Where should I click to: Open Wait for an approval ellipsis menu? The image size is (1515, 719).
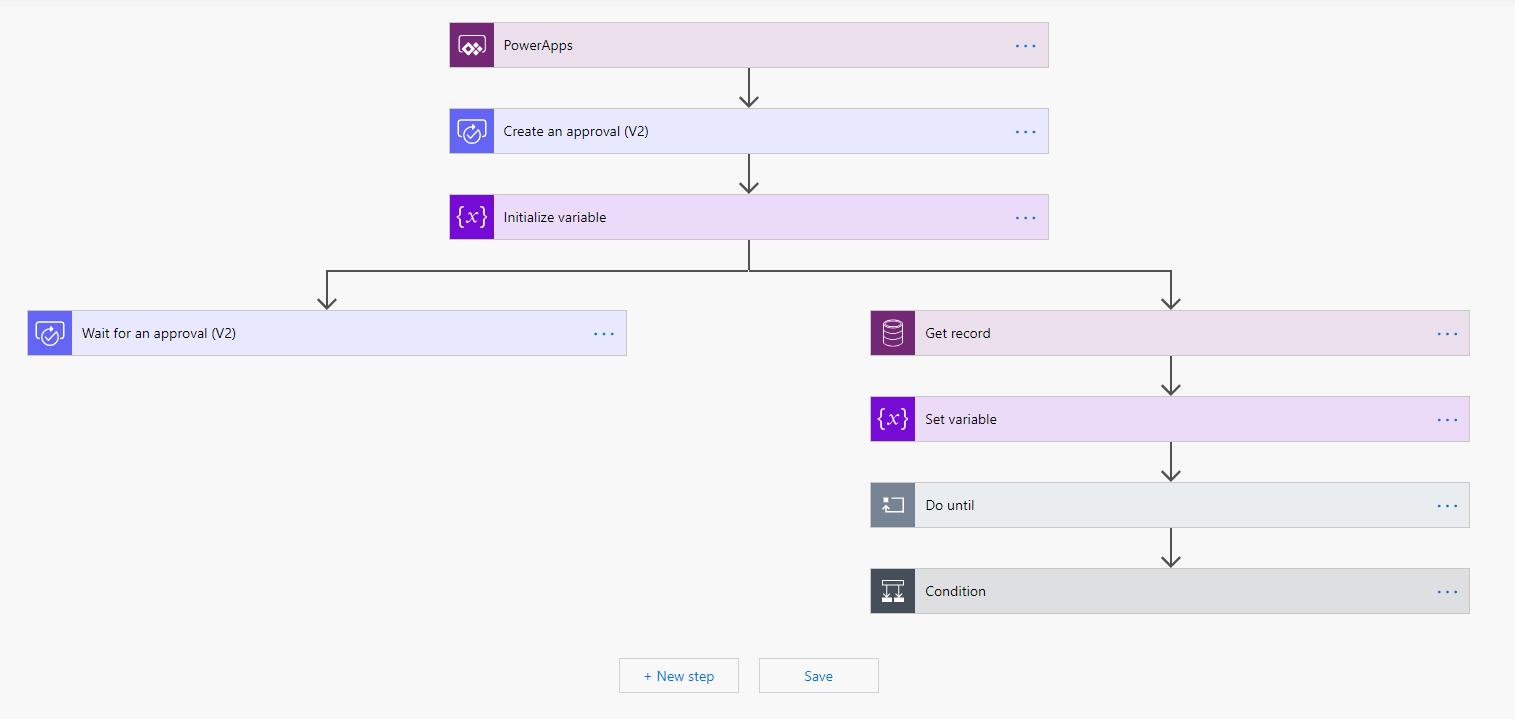pyautogui.click(x=604, y=334)
